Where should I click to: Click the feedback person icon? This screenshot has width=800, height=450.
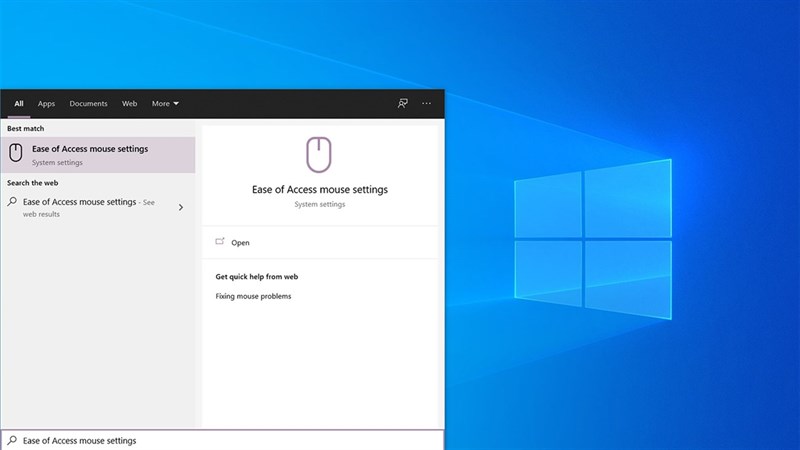(403, 104)
